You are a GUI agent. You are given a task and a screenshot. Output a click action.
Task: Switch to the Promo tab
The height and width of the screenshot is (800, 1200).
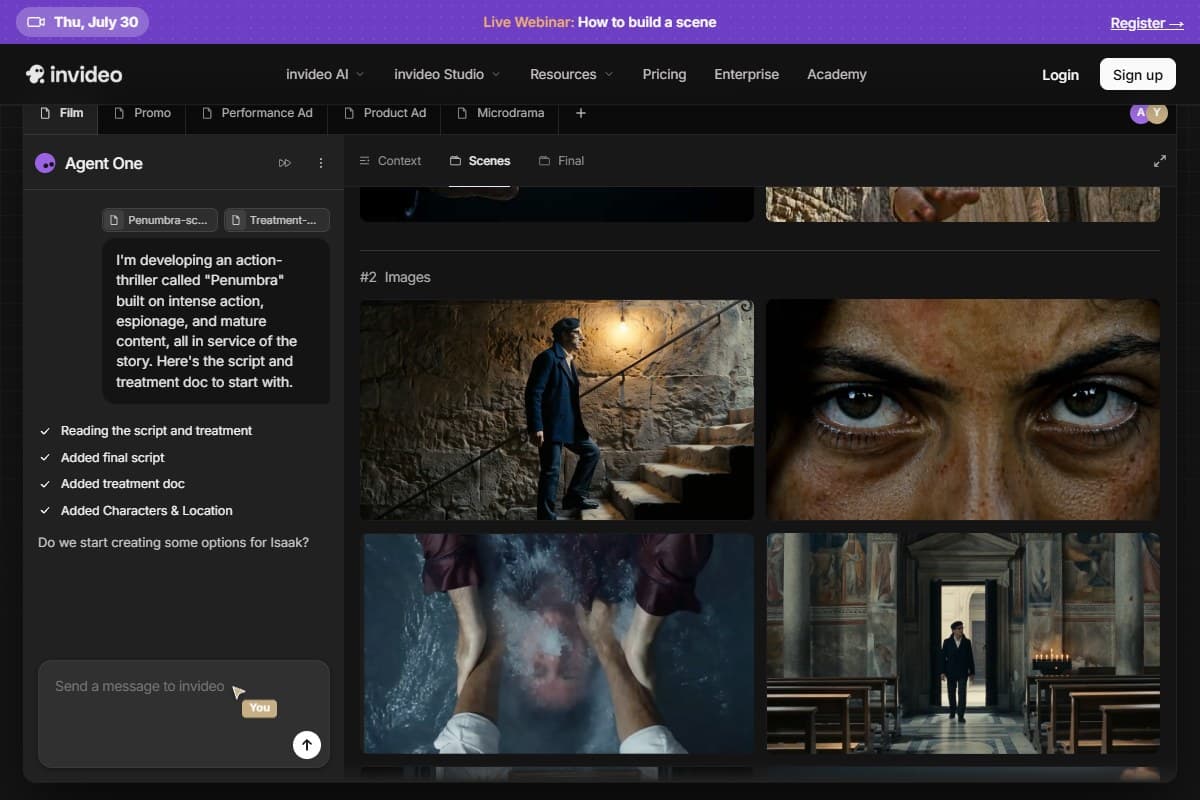click(143, 113)
